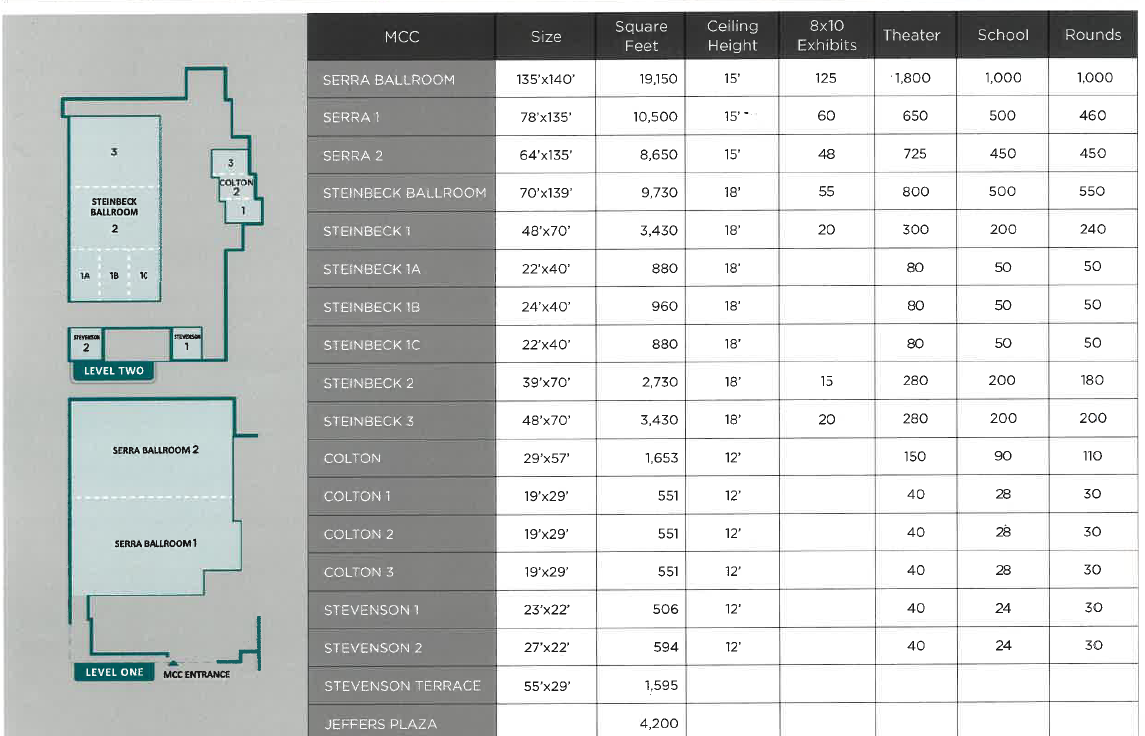Select the 725 theater capacity value

coord(914,153)
